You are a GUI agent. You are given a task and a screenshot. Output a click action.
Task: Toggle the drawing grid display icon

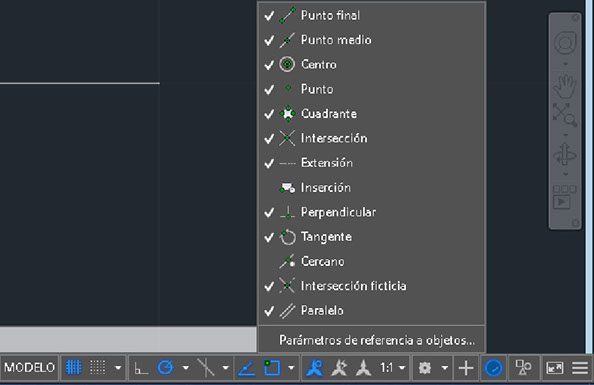(x=73, y=368)
